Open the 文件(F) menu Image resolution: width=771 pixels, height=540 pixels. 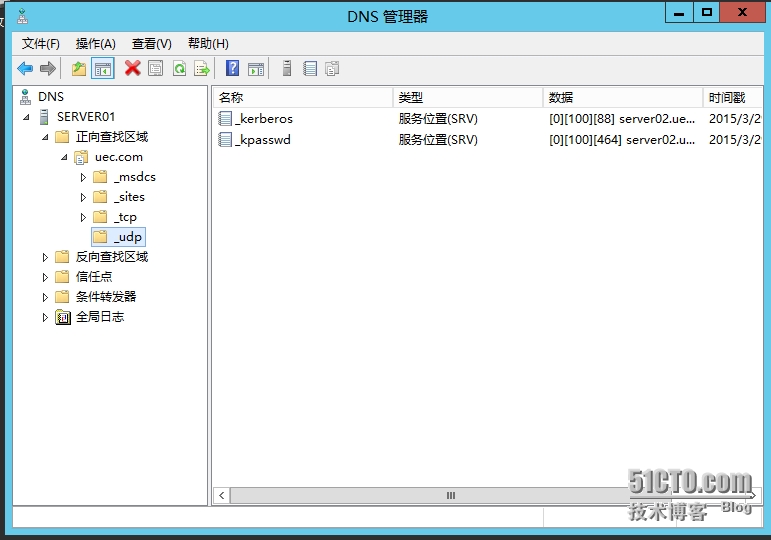click(41, 44)
